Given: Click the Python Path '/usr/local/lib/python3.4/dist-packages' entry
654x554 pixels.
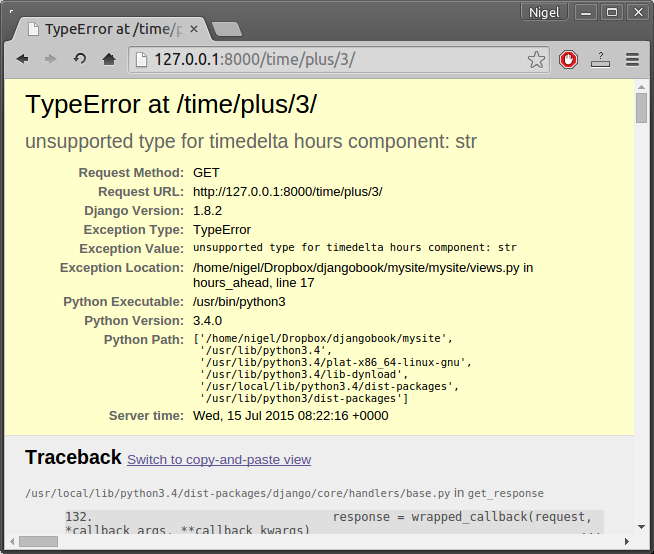Looking at the screenshot, I should [x=329, y=387].
